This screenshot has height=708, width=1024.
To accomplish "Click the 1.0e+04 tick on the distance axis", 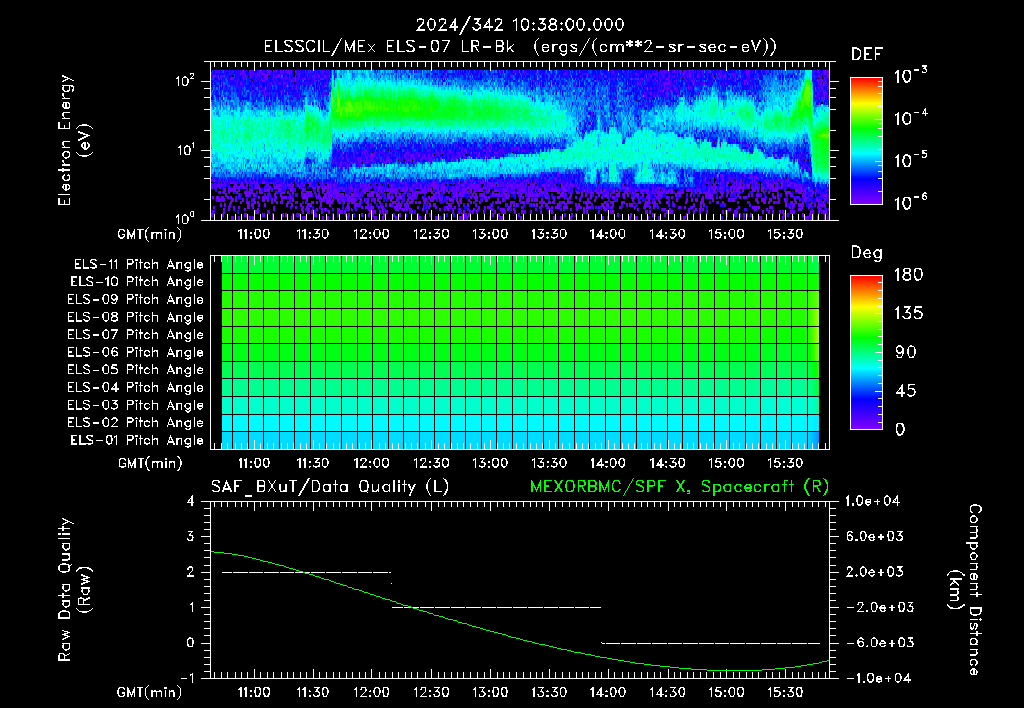I will (872, 501).
